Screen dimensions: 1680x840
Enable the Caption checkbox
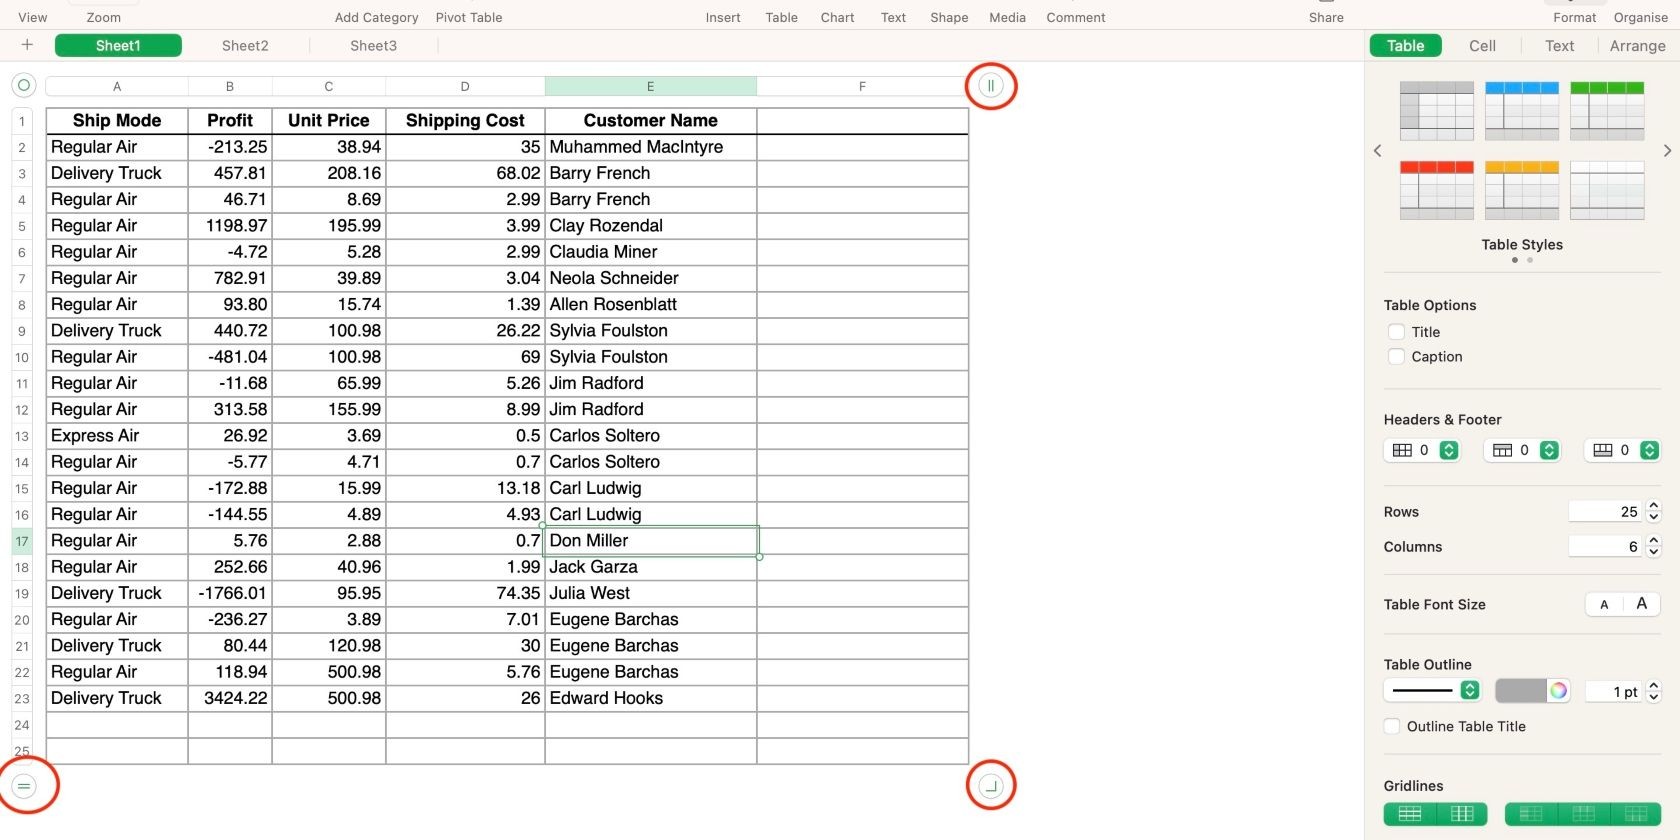1396,357
